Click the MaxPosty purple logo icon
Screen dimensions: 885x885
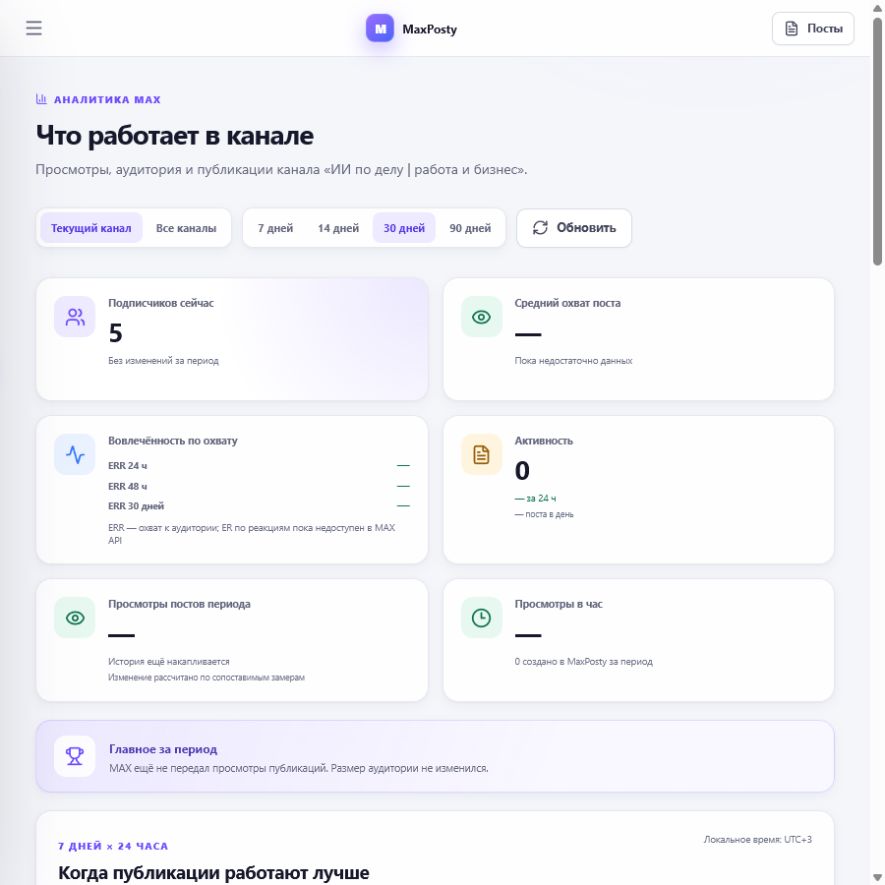pos(380,28)
